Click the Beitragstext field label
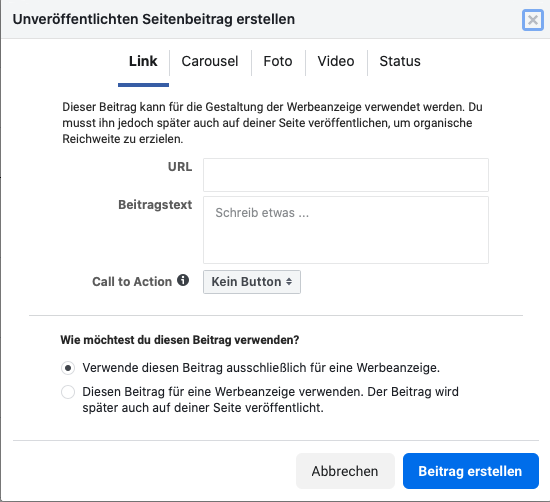550x502 pixels. 155,205
